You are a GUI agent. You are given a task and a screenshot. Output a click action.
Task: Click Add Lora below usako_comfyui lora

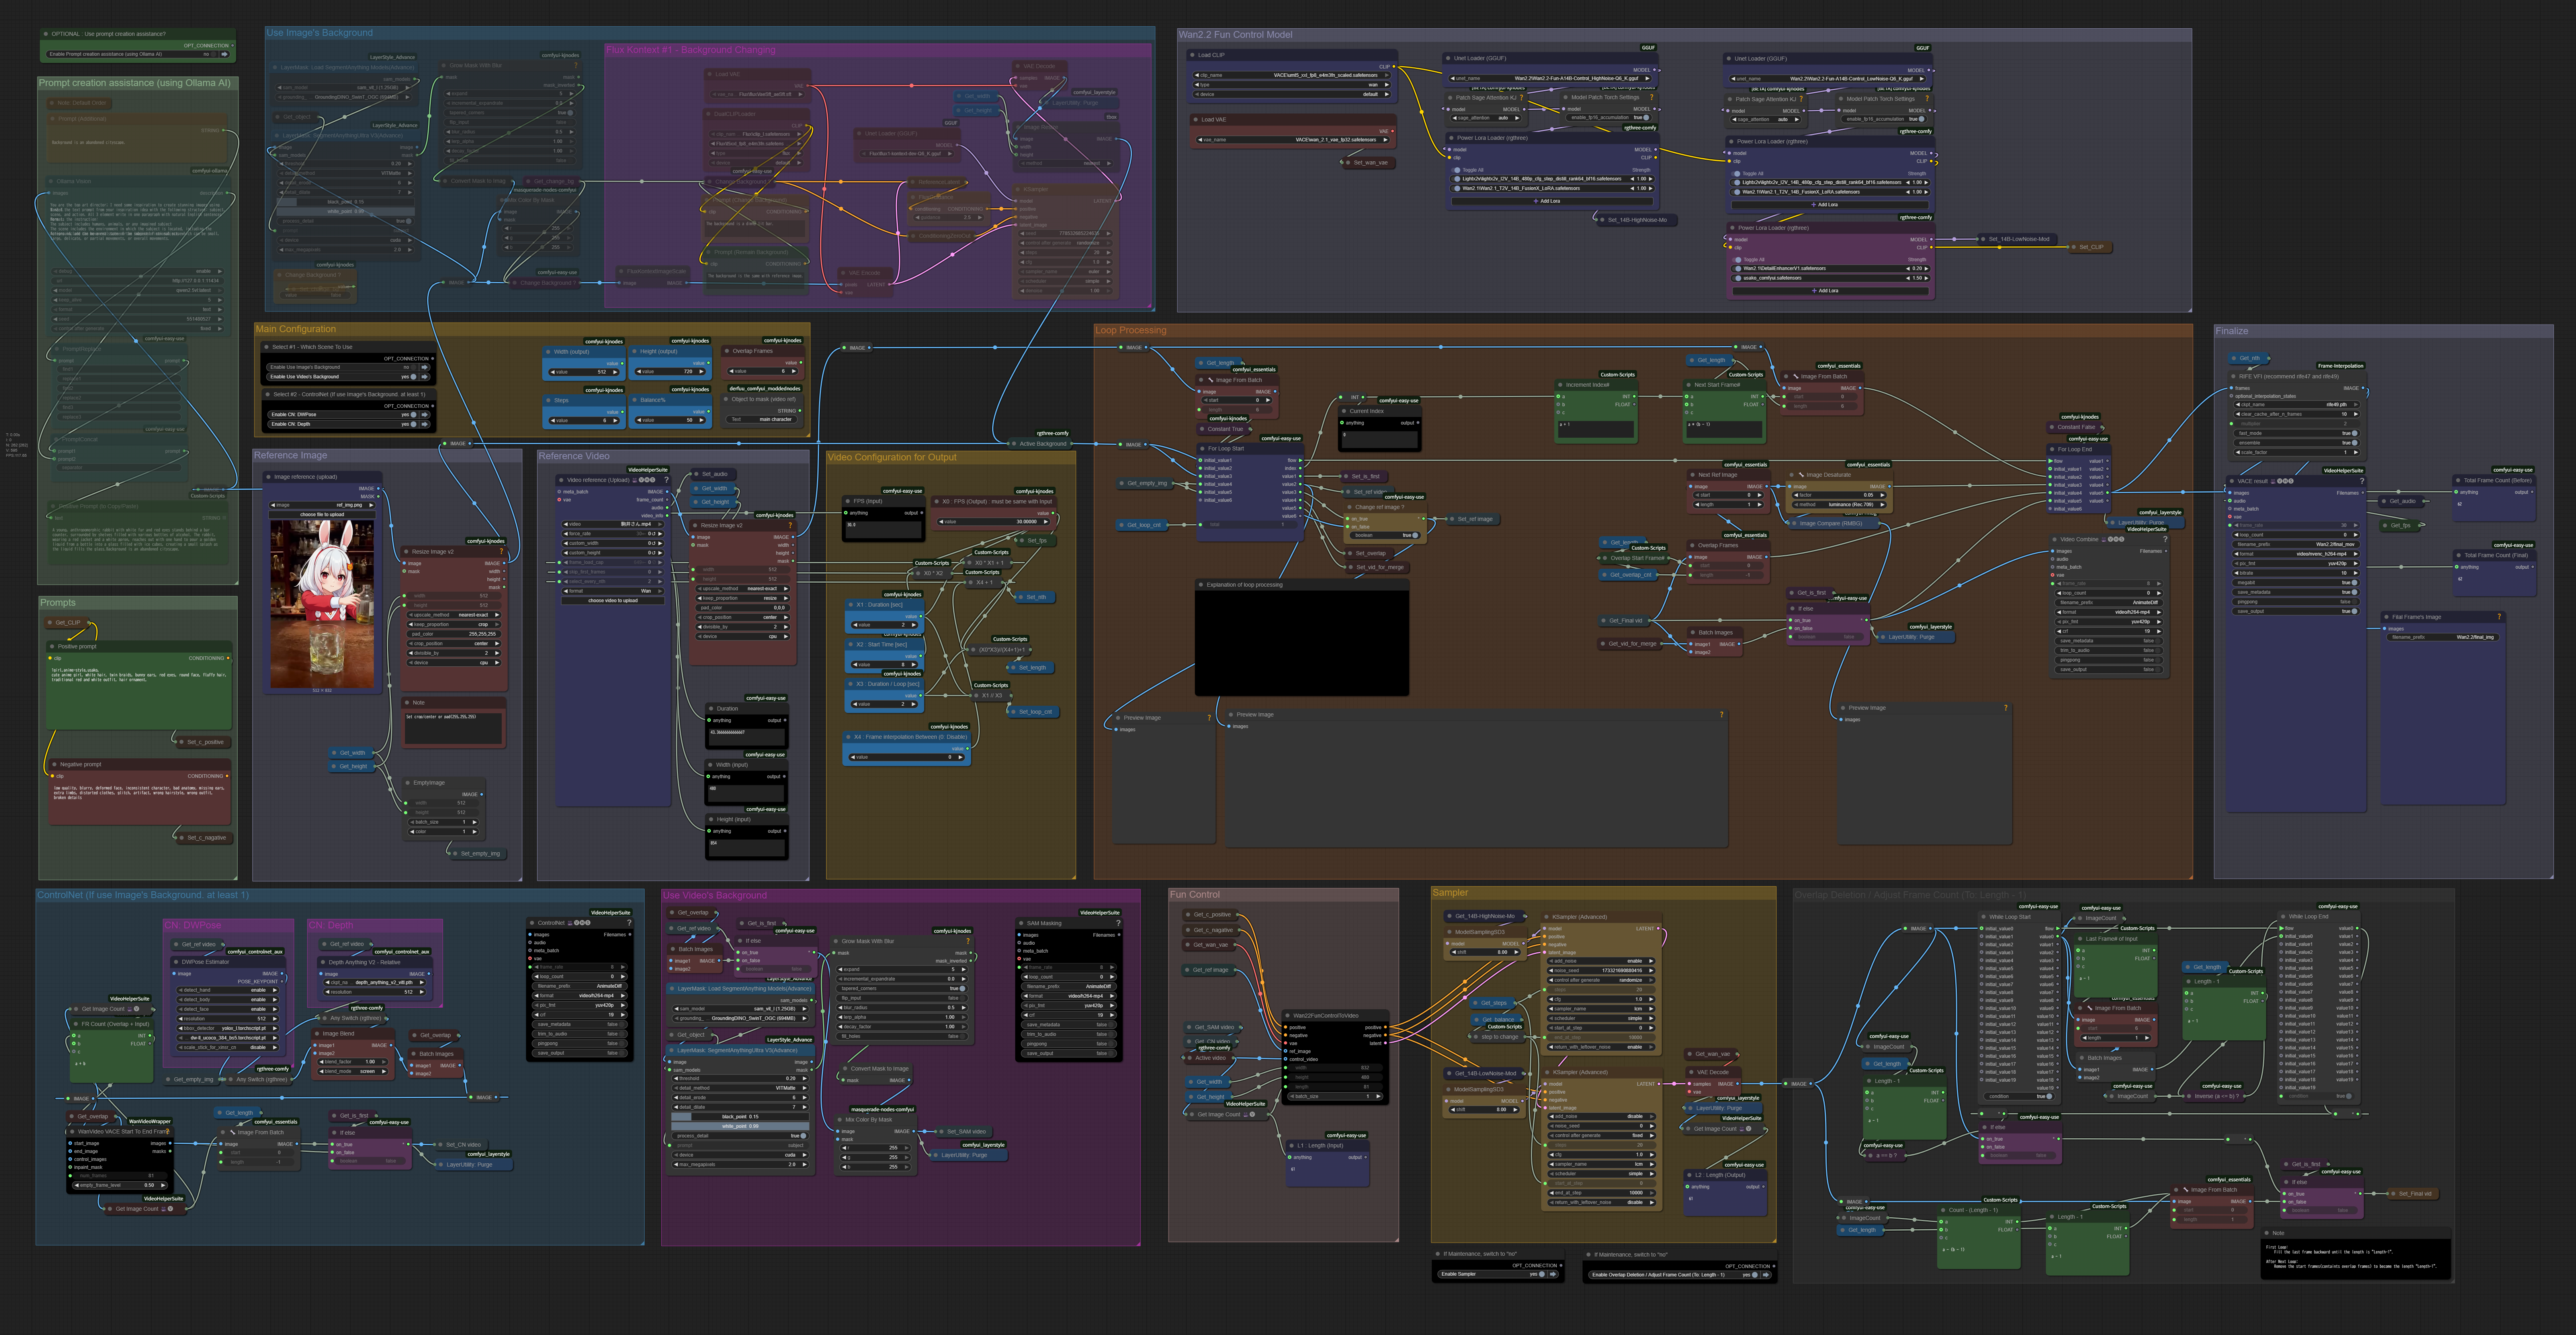[1827, 291]
